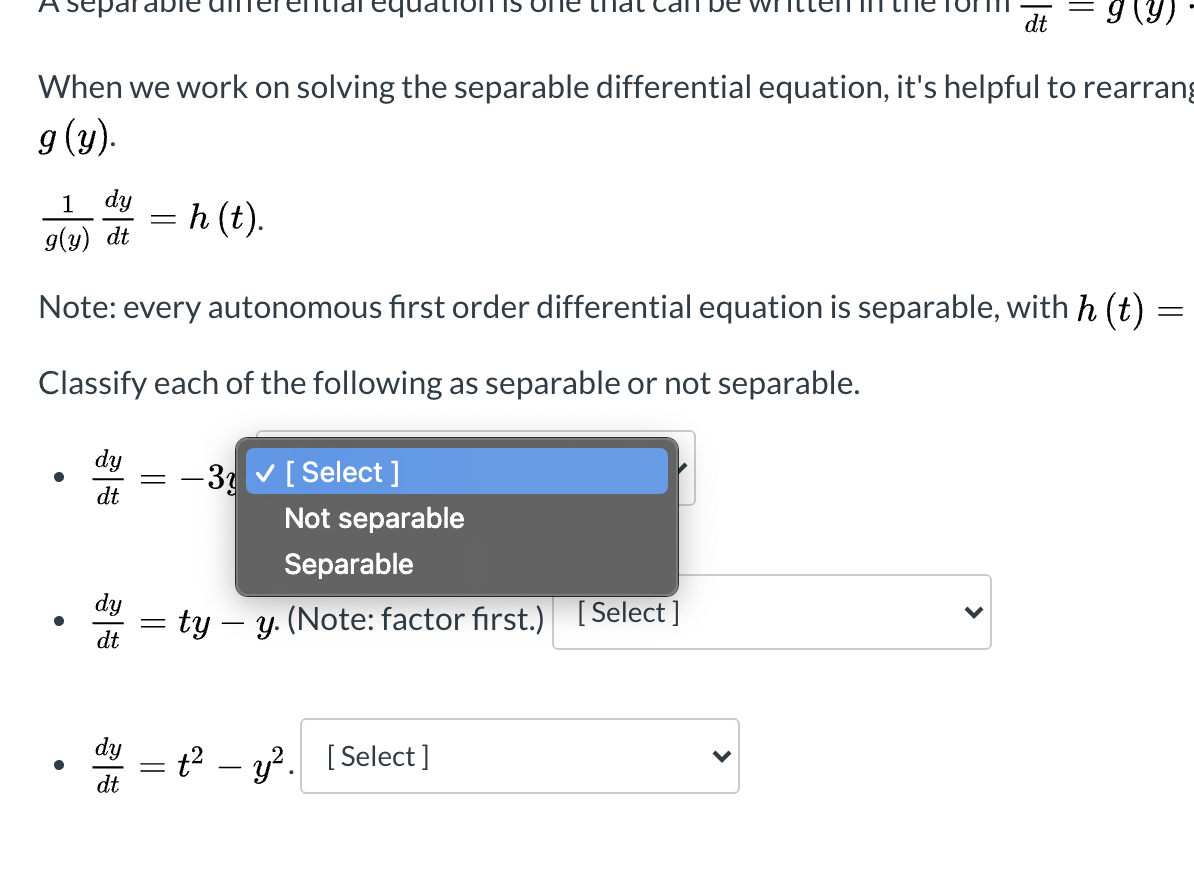
Task: Click the arrow icon on the middle select box
Action: [x=973, y=613]
